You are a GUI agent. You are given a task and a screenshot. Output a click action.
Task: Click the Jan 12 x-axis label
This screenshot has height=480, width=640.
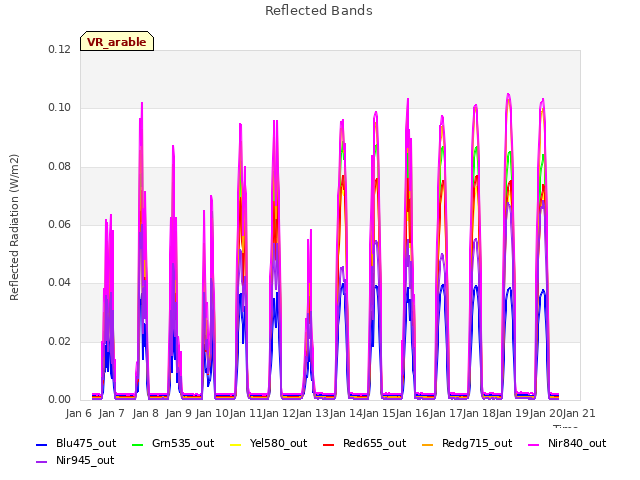279,413
